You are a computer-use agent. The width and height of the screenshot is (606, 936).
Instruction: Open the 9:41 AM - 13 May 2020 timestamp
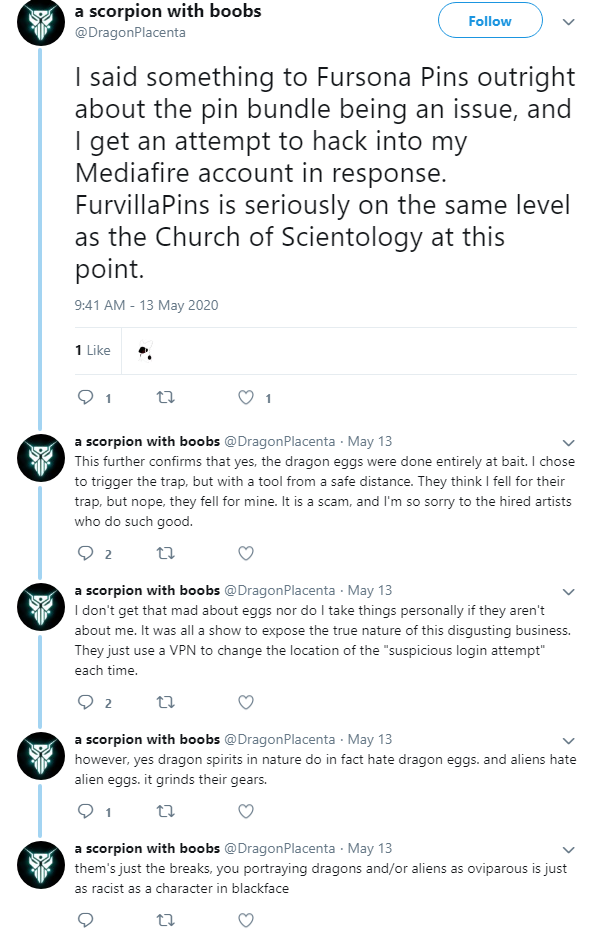click(x=146, y=305)
